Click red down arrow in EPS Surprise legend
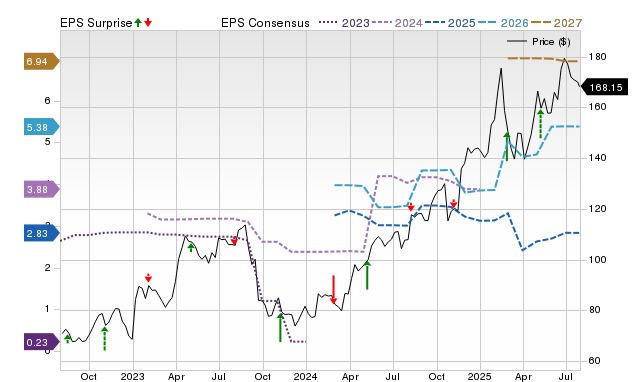Screen dimensions: 640x382 point(148,23)
